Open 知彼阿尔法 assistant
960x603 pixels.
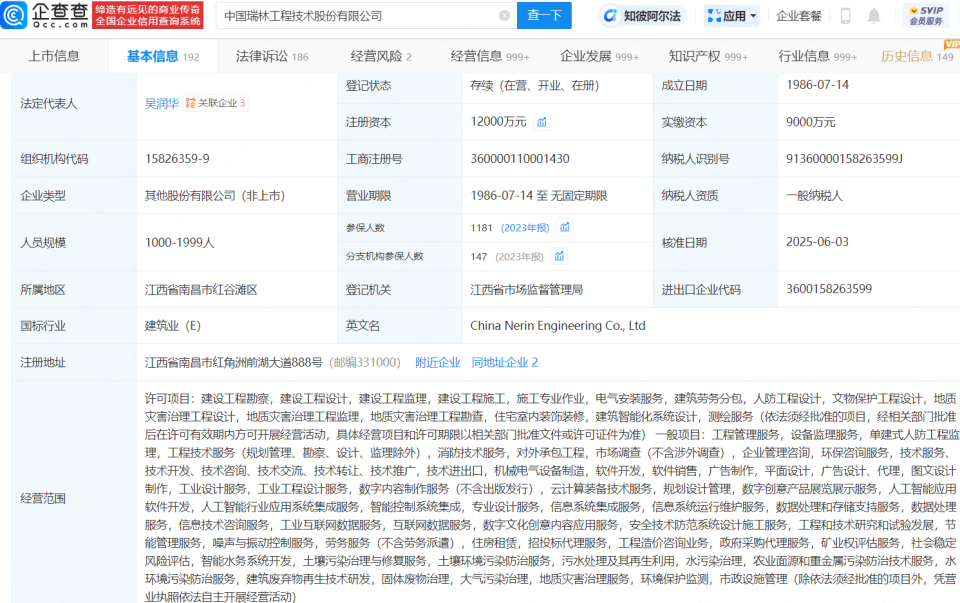[x=642, y=16]
